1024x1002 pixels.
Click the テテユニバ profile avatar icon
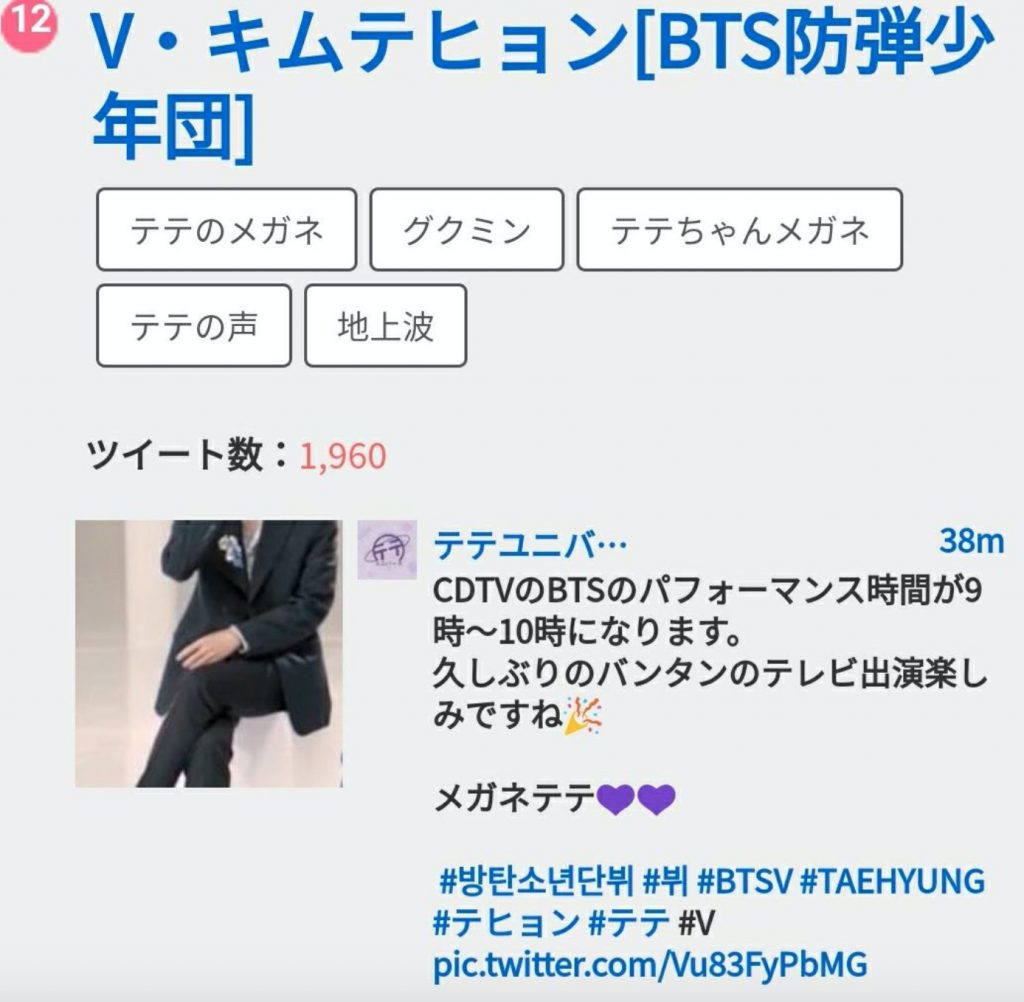pos(387,549)
